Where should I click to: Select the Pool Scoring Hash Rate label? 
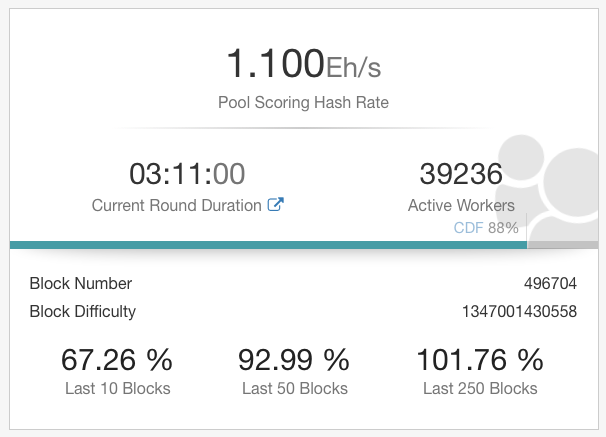point(303,102)
